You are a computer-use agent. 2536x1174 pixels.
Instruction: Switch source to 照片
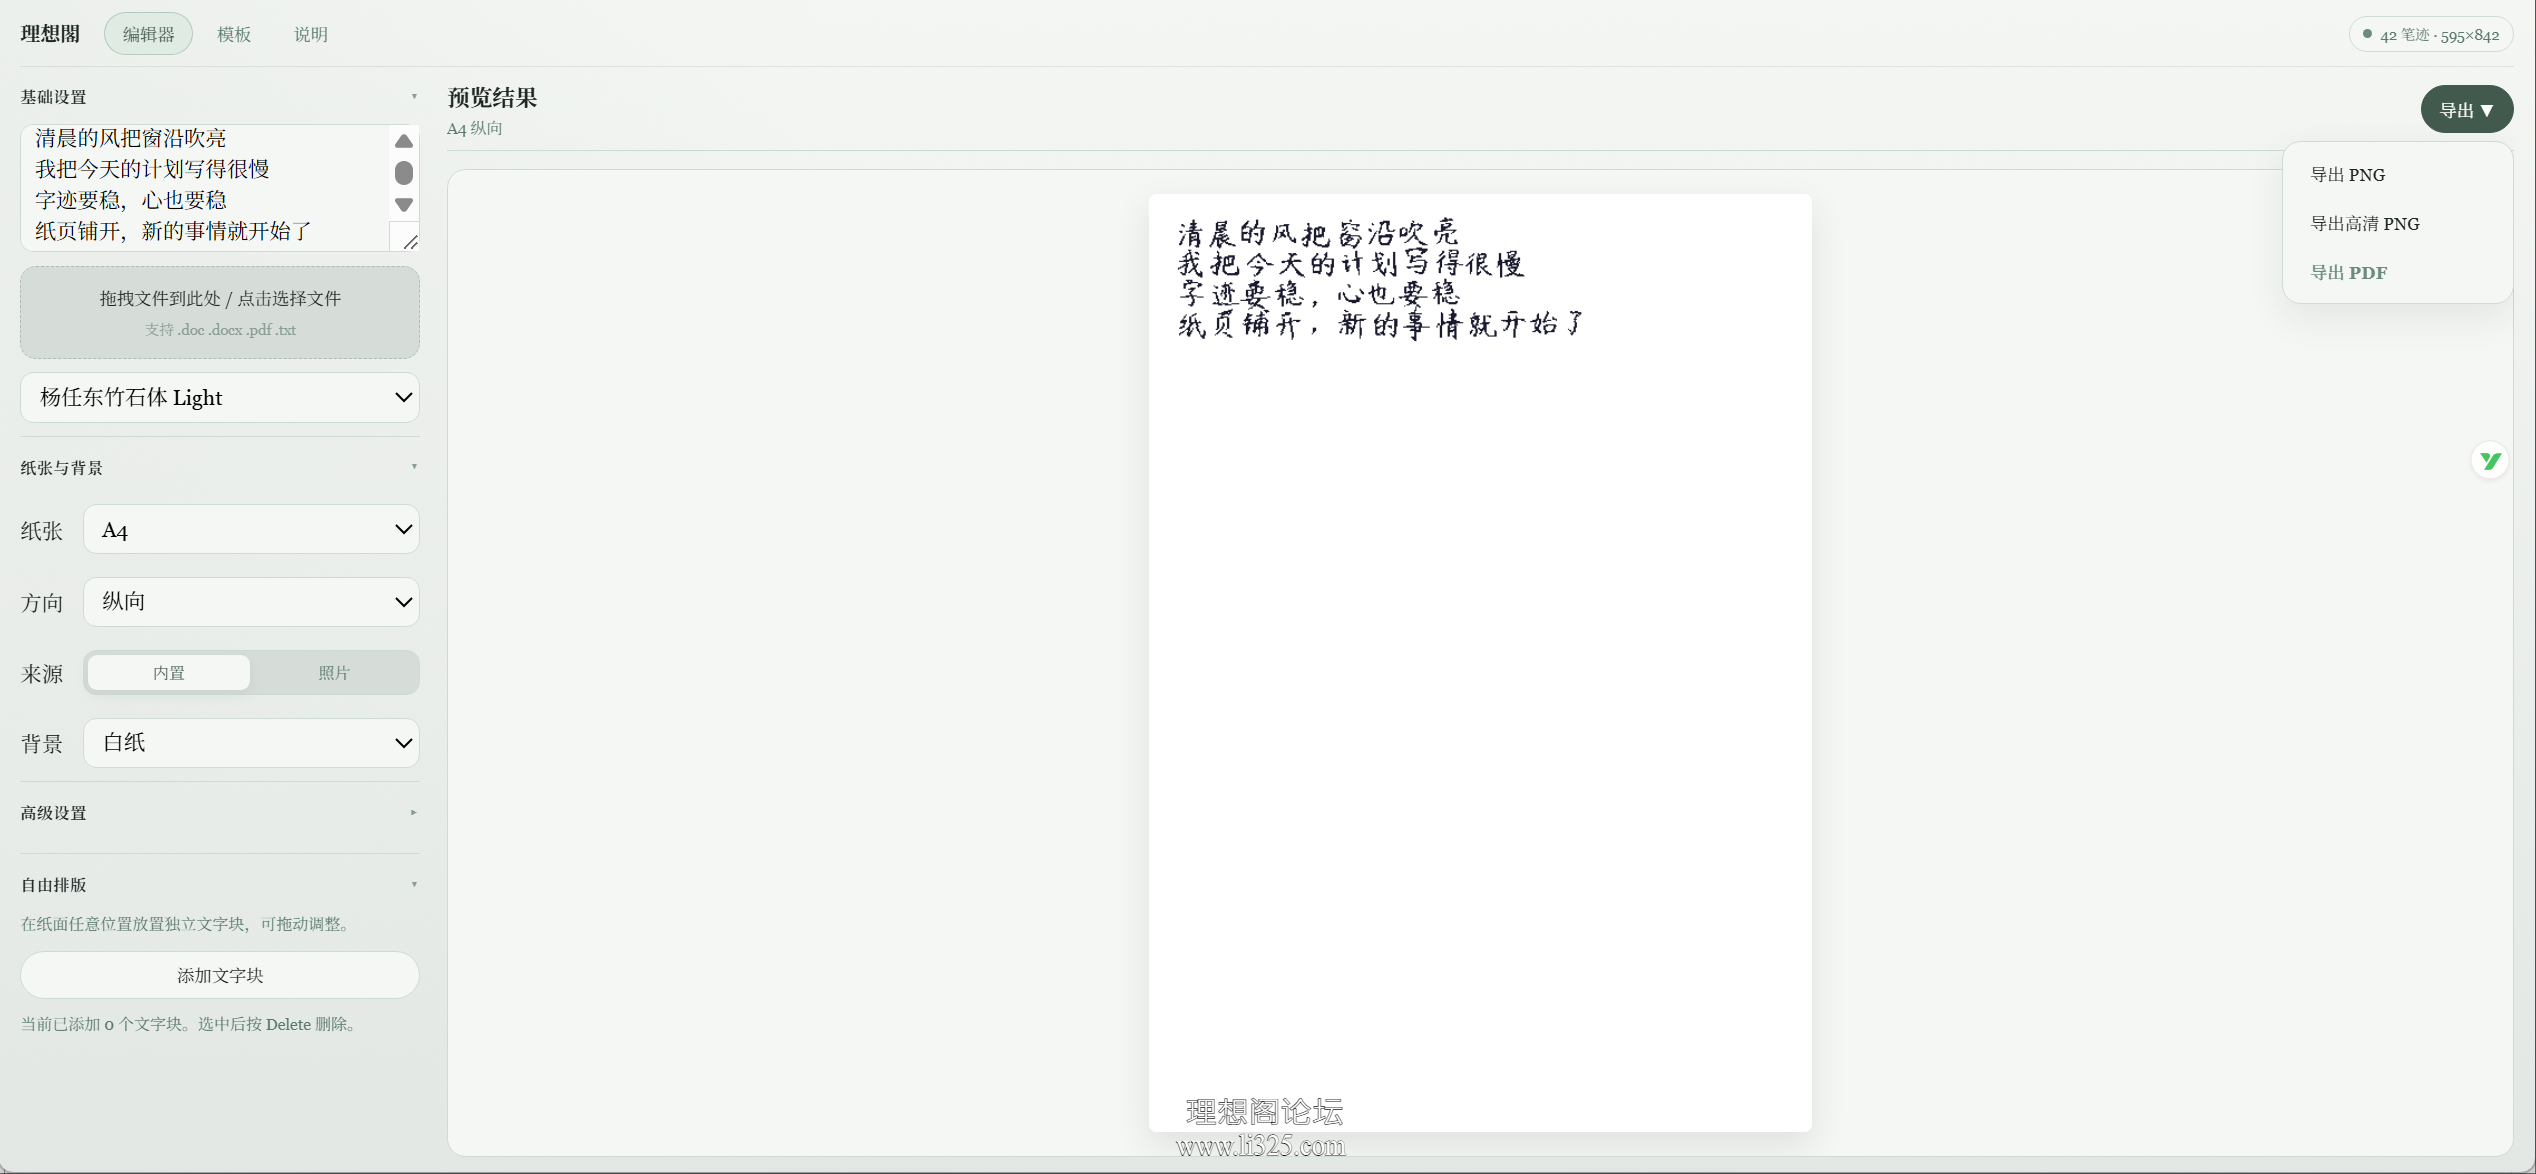tap(334, 673)
